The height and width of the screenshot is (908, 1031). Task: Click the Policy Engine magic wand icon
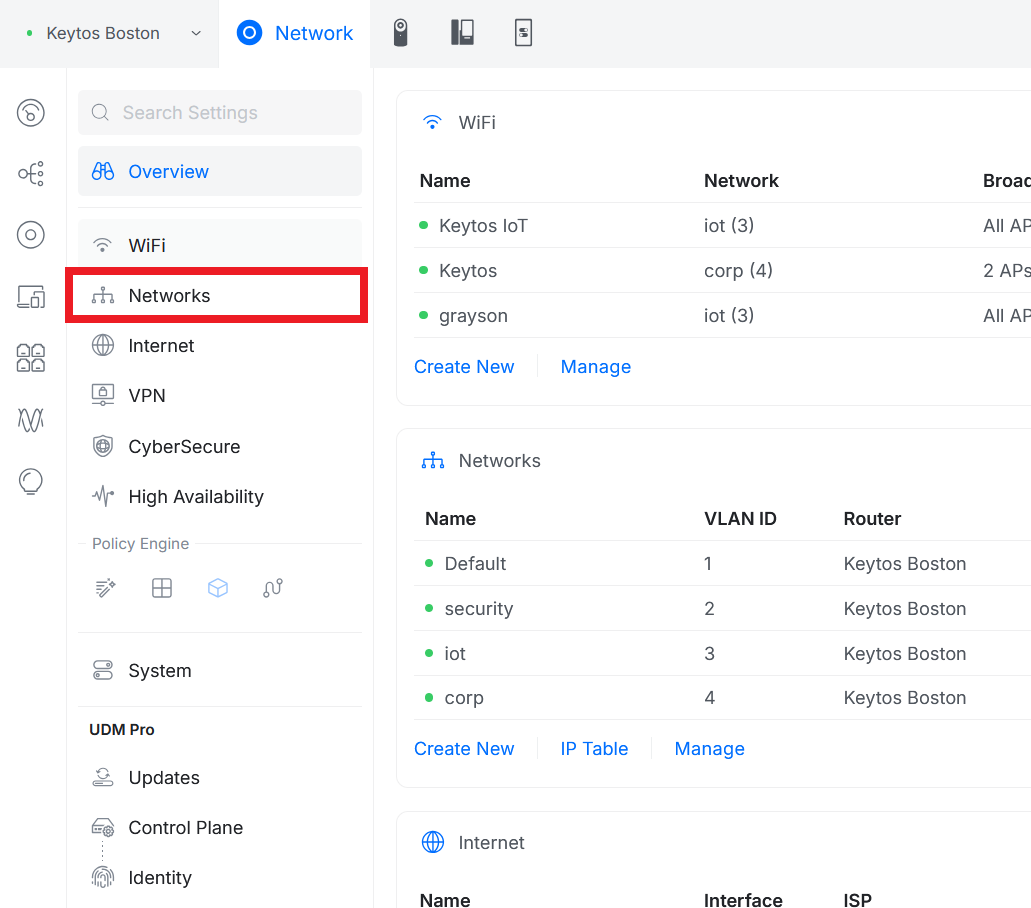(x=106, y=588)
